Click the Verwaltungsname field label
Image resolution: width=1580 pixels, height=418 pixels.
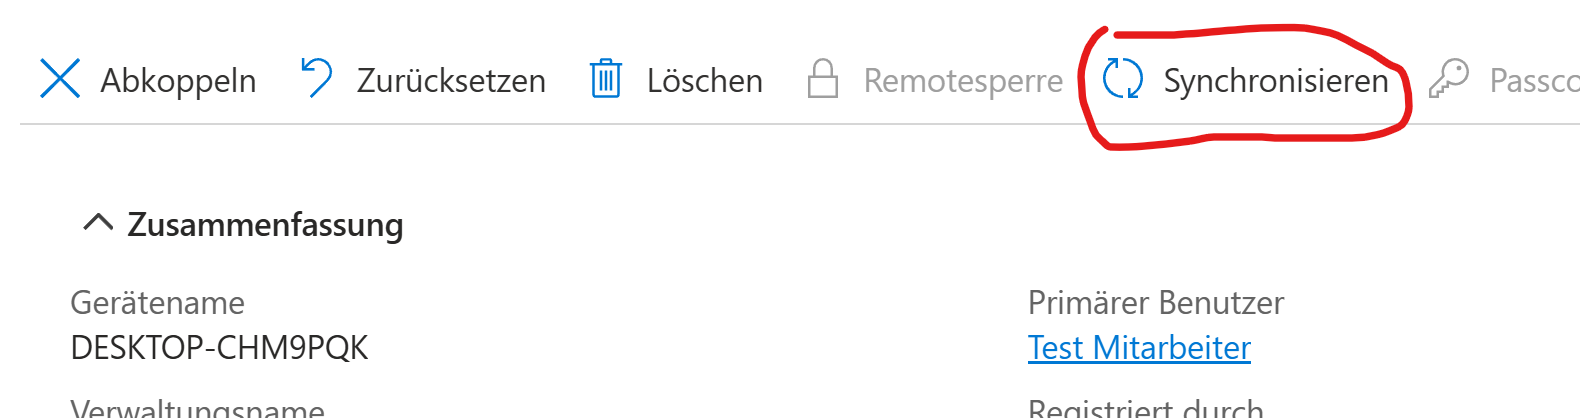[x=197, y=408]
